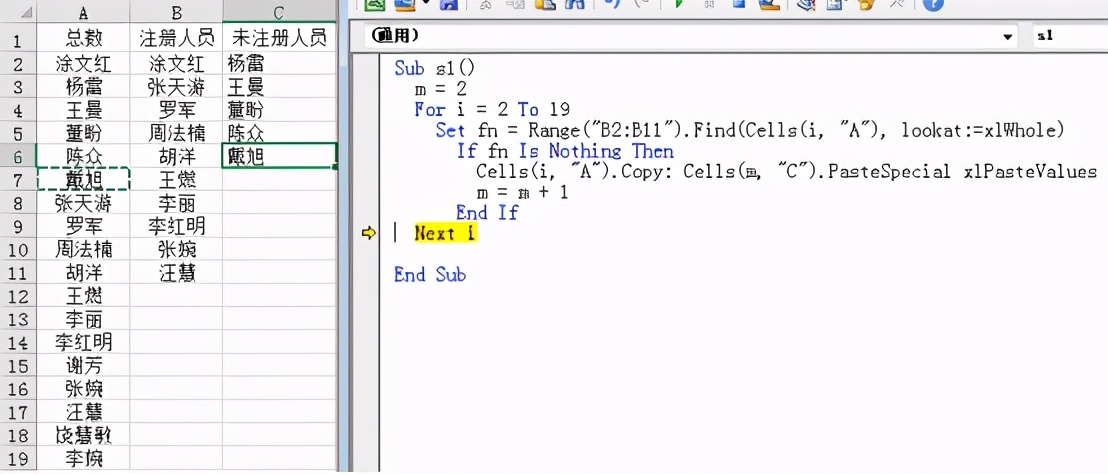Click header cell B1 注册人员
The height and width of the screenshot is (474, 1108).
click(176, 37)
